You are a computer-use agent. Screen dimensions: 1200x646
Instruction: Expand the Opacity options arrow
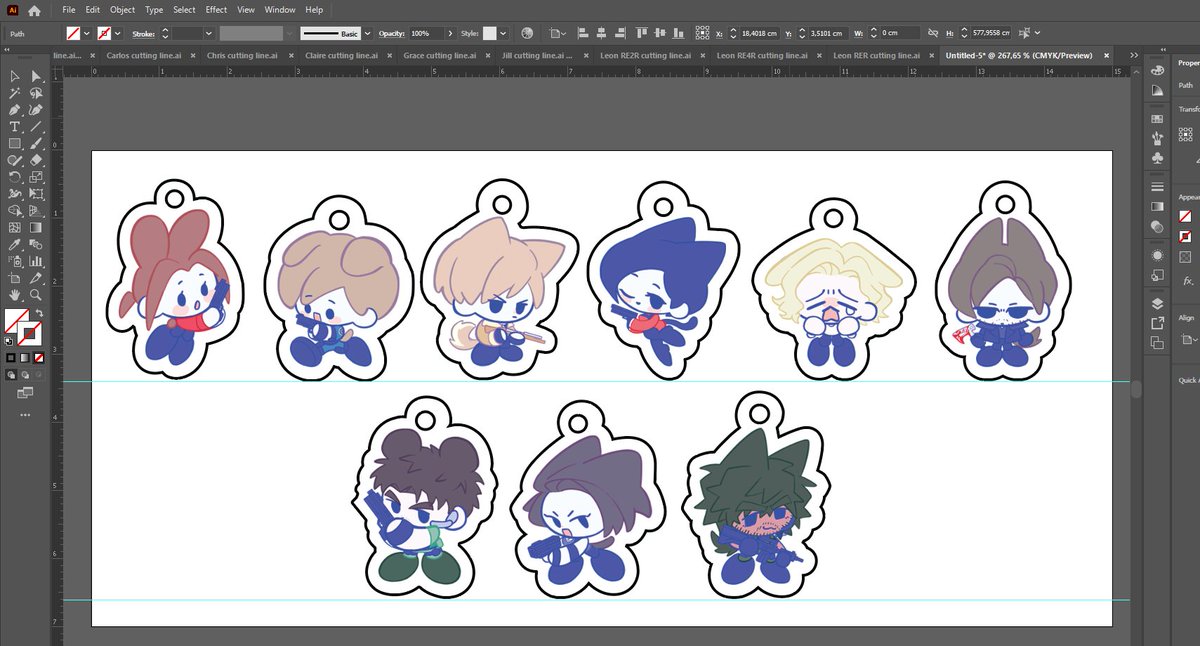pos(450,33)
